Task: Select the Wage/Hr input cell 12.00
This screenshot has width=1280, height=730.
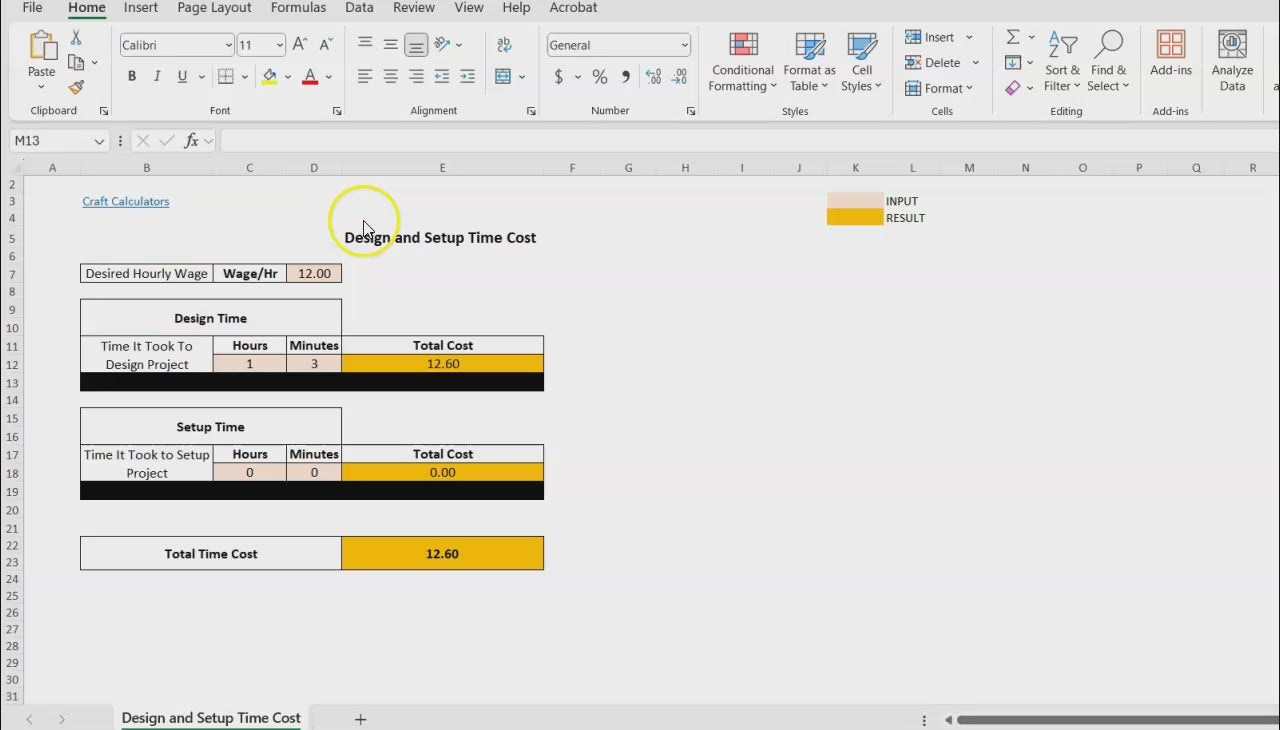Action: [314, 274]
